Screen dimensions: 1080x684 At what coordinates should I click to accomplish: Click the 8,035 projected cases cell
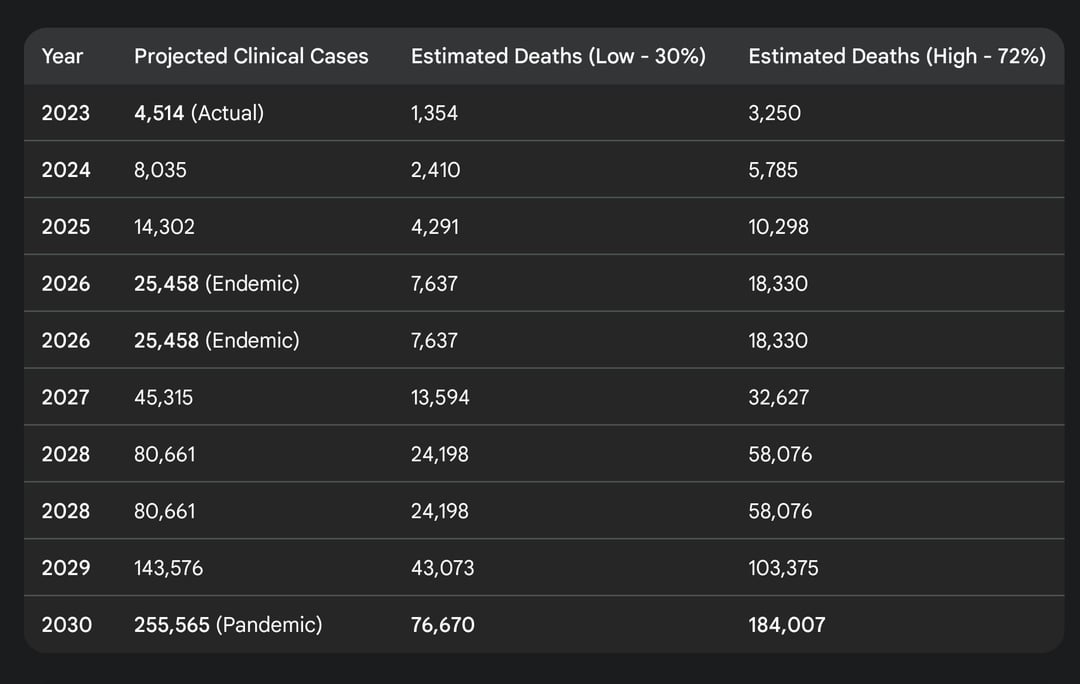160,170
